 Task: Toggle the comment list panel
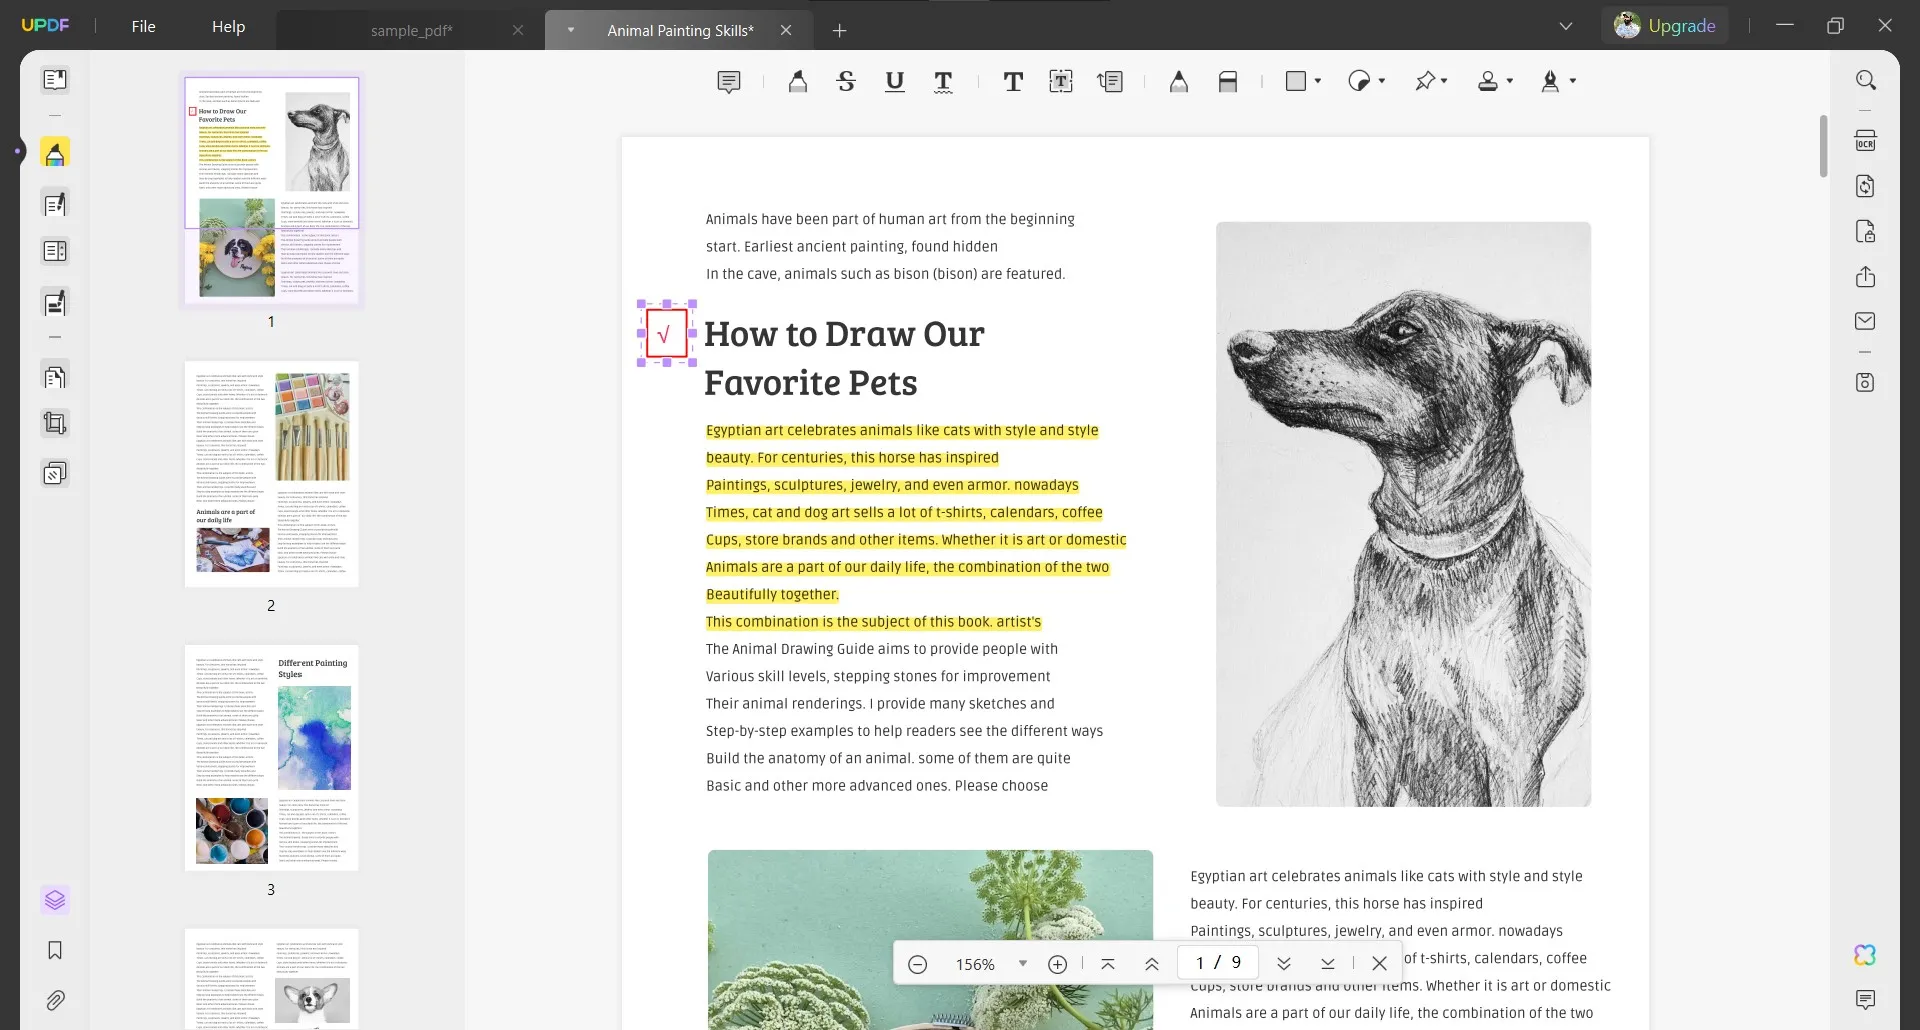(1865, 1000)
